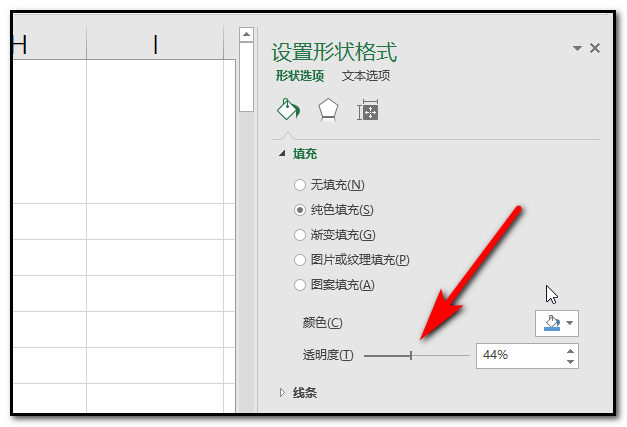
Task: Click the 44% transparency input field
Action: (x=520, y=355)
